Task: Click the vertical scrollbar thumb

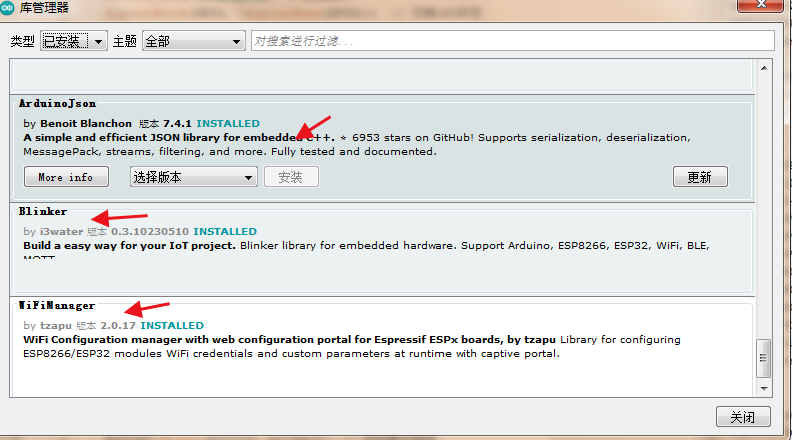Action: [x=764, y=358]
